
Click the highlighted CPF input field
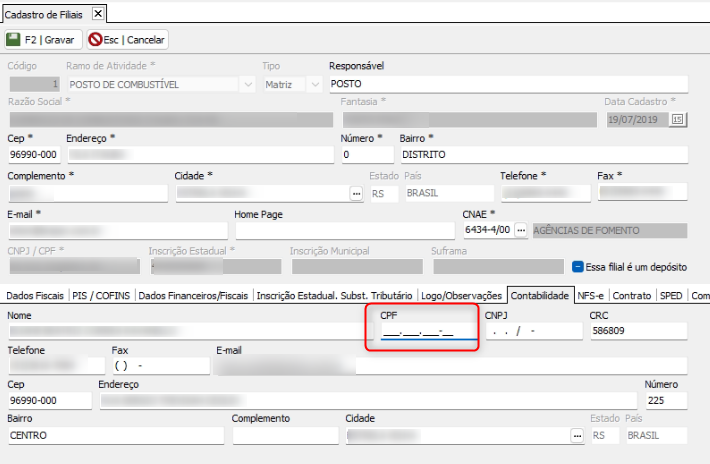(422, 332)
